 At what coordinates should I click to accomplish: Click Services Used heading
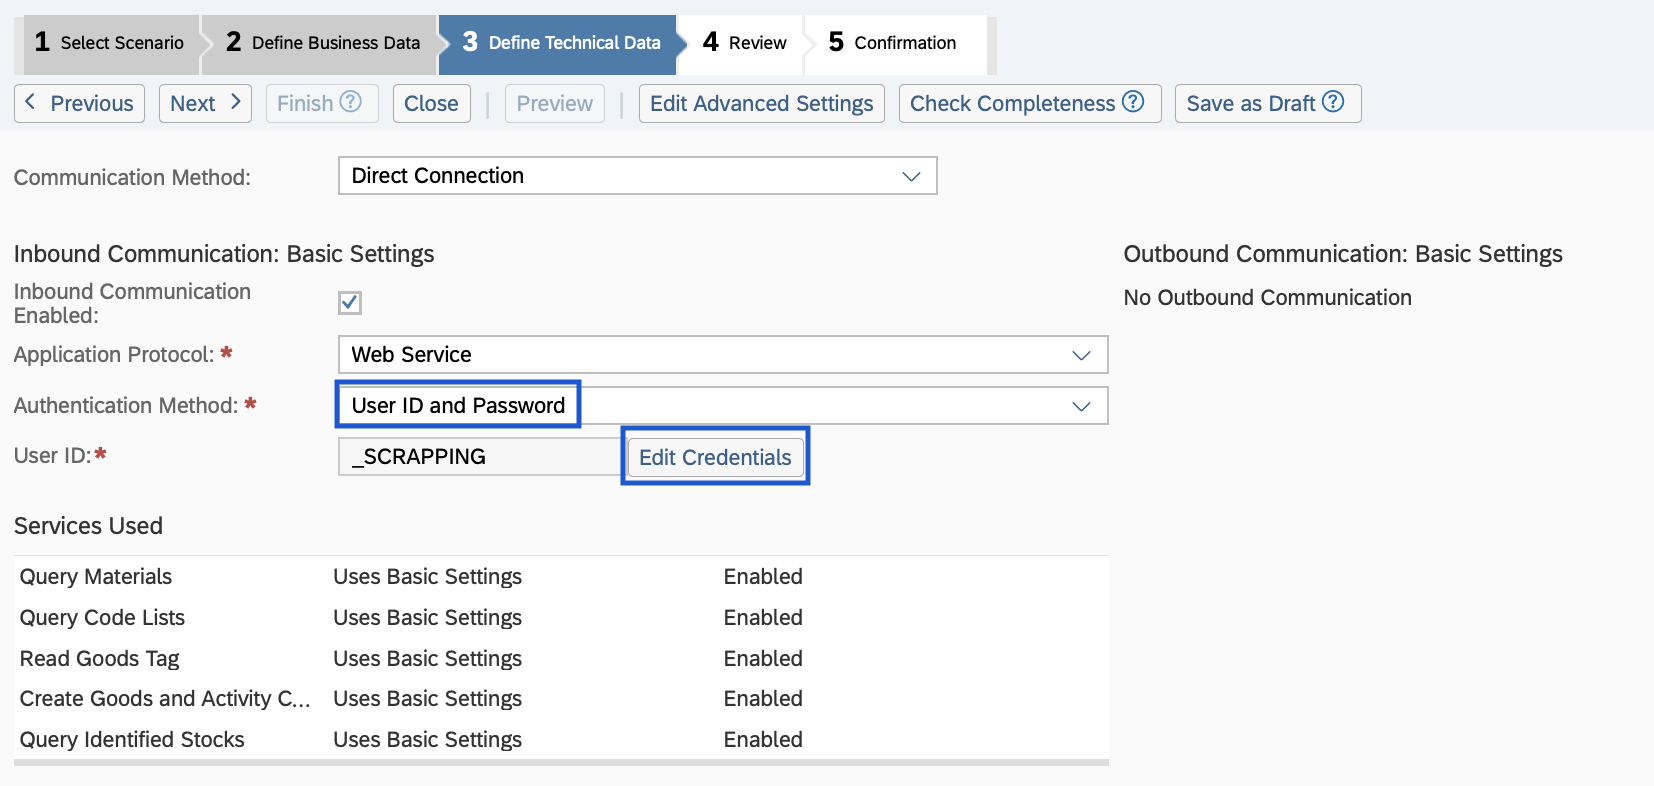click(88, 526)
